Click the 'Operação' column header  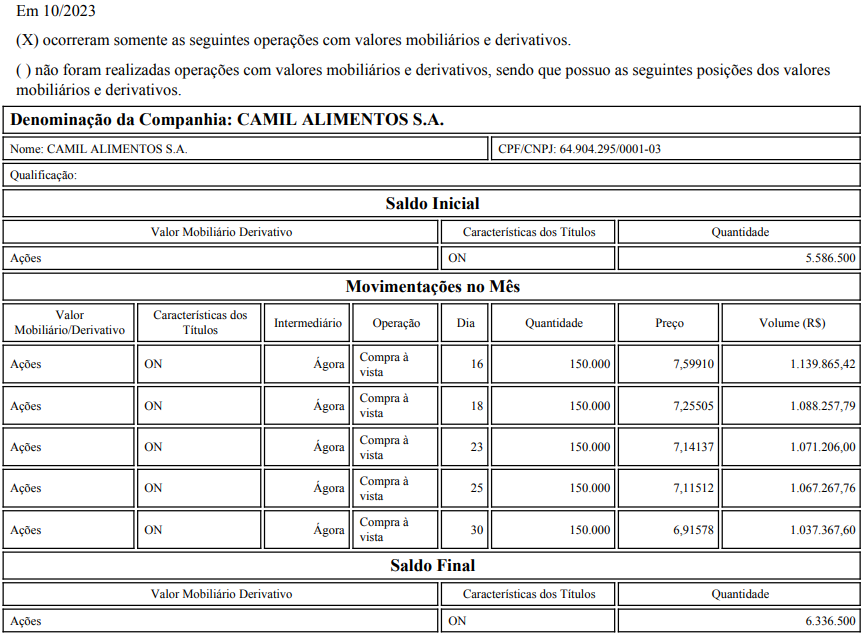(x=396, y=323)
